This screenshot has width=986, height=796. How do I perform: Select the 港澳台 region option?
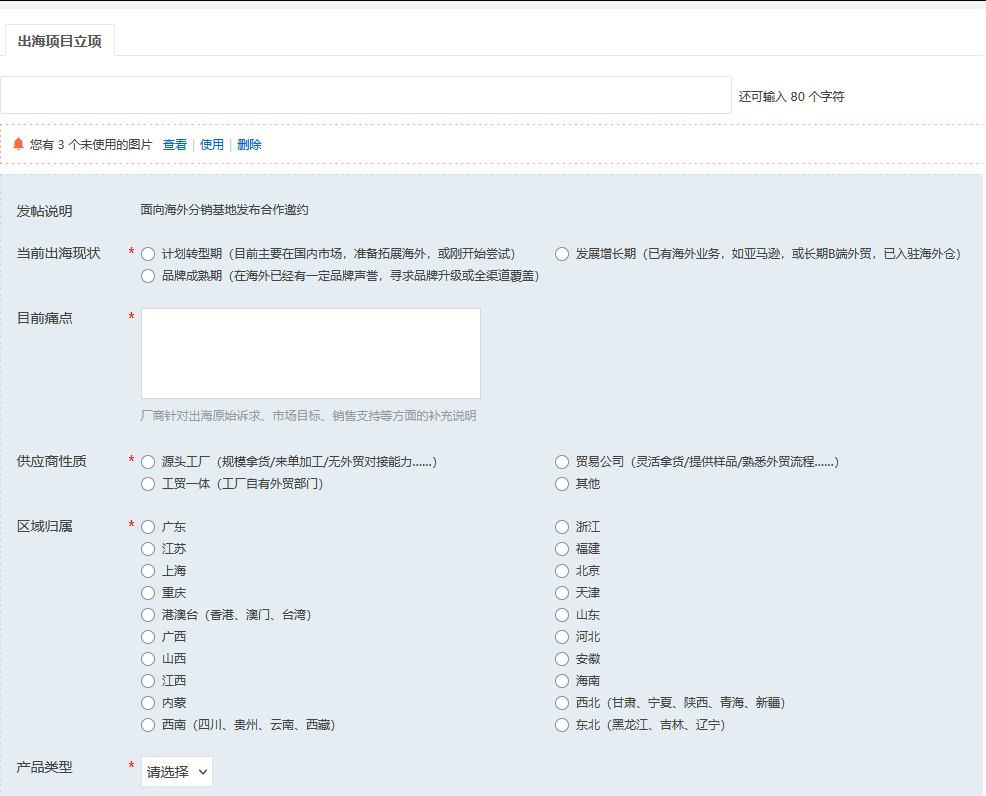tap(147, 614)
